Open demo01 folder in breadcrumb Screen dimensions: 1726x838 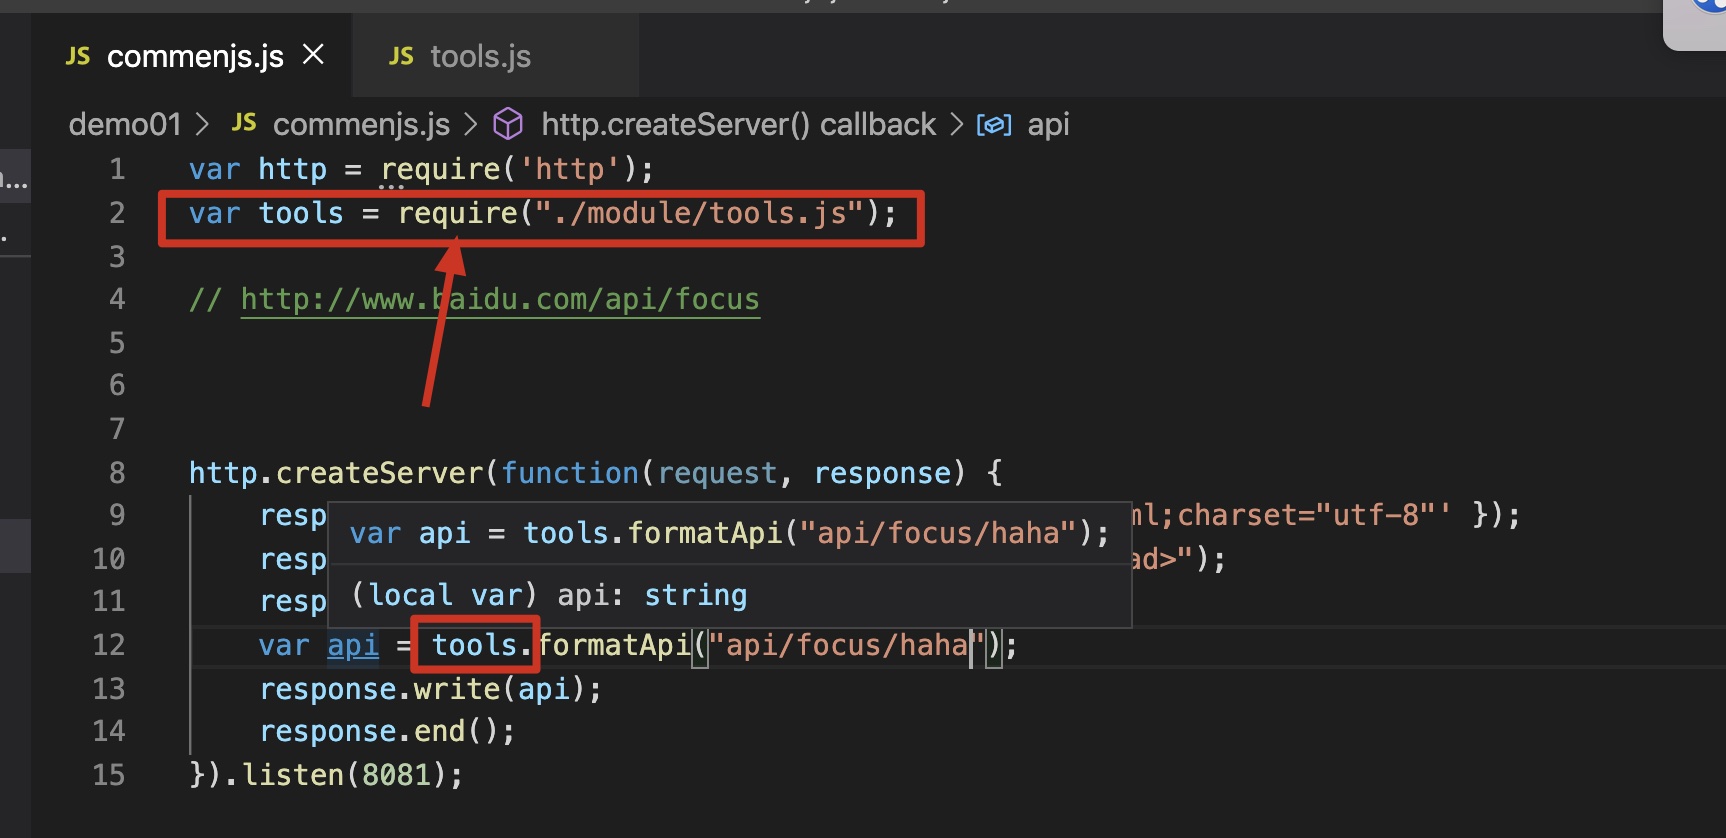pos(125,124)
